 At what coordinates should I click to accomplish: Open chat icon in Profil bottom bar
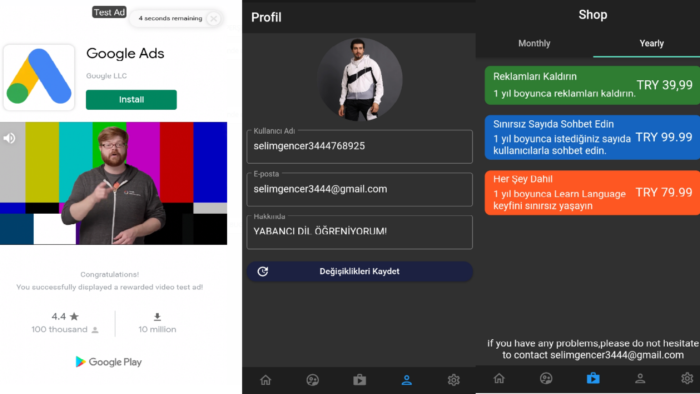click(312, 380)
